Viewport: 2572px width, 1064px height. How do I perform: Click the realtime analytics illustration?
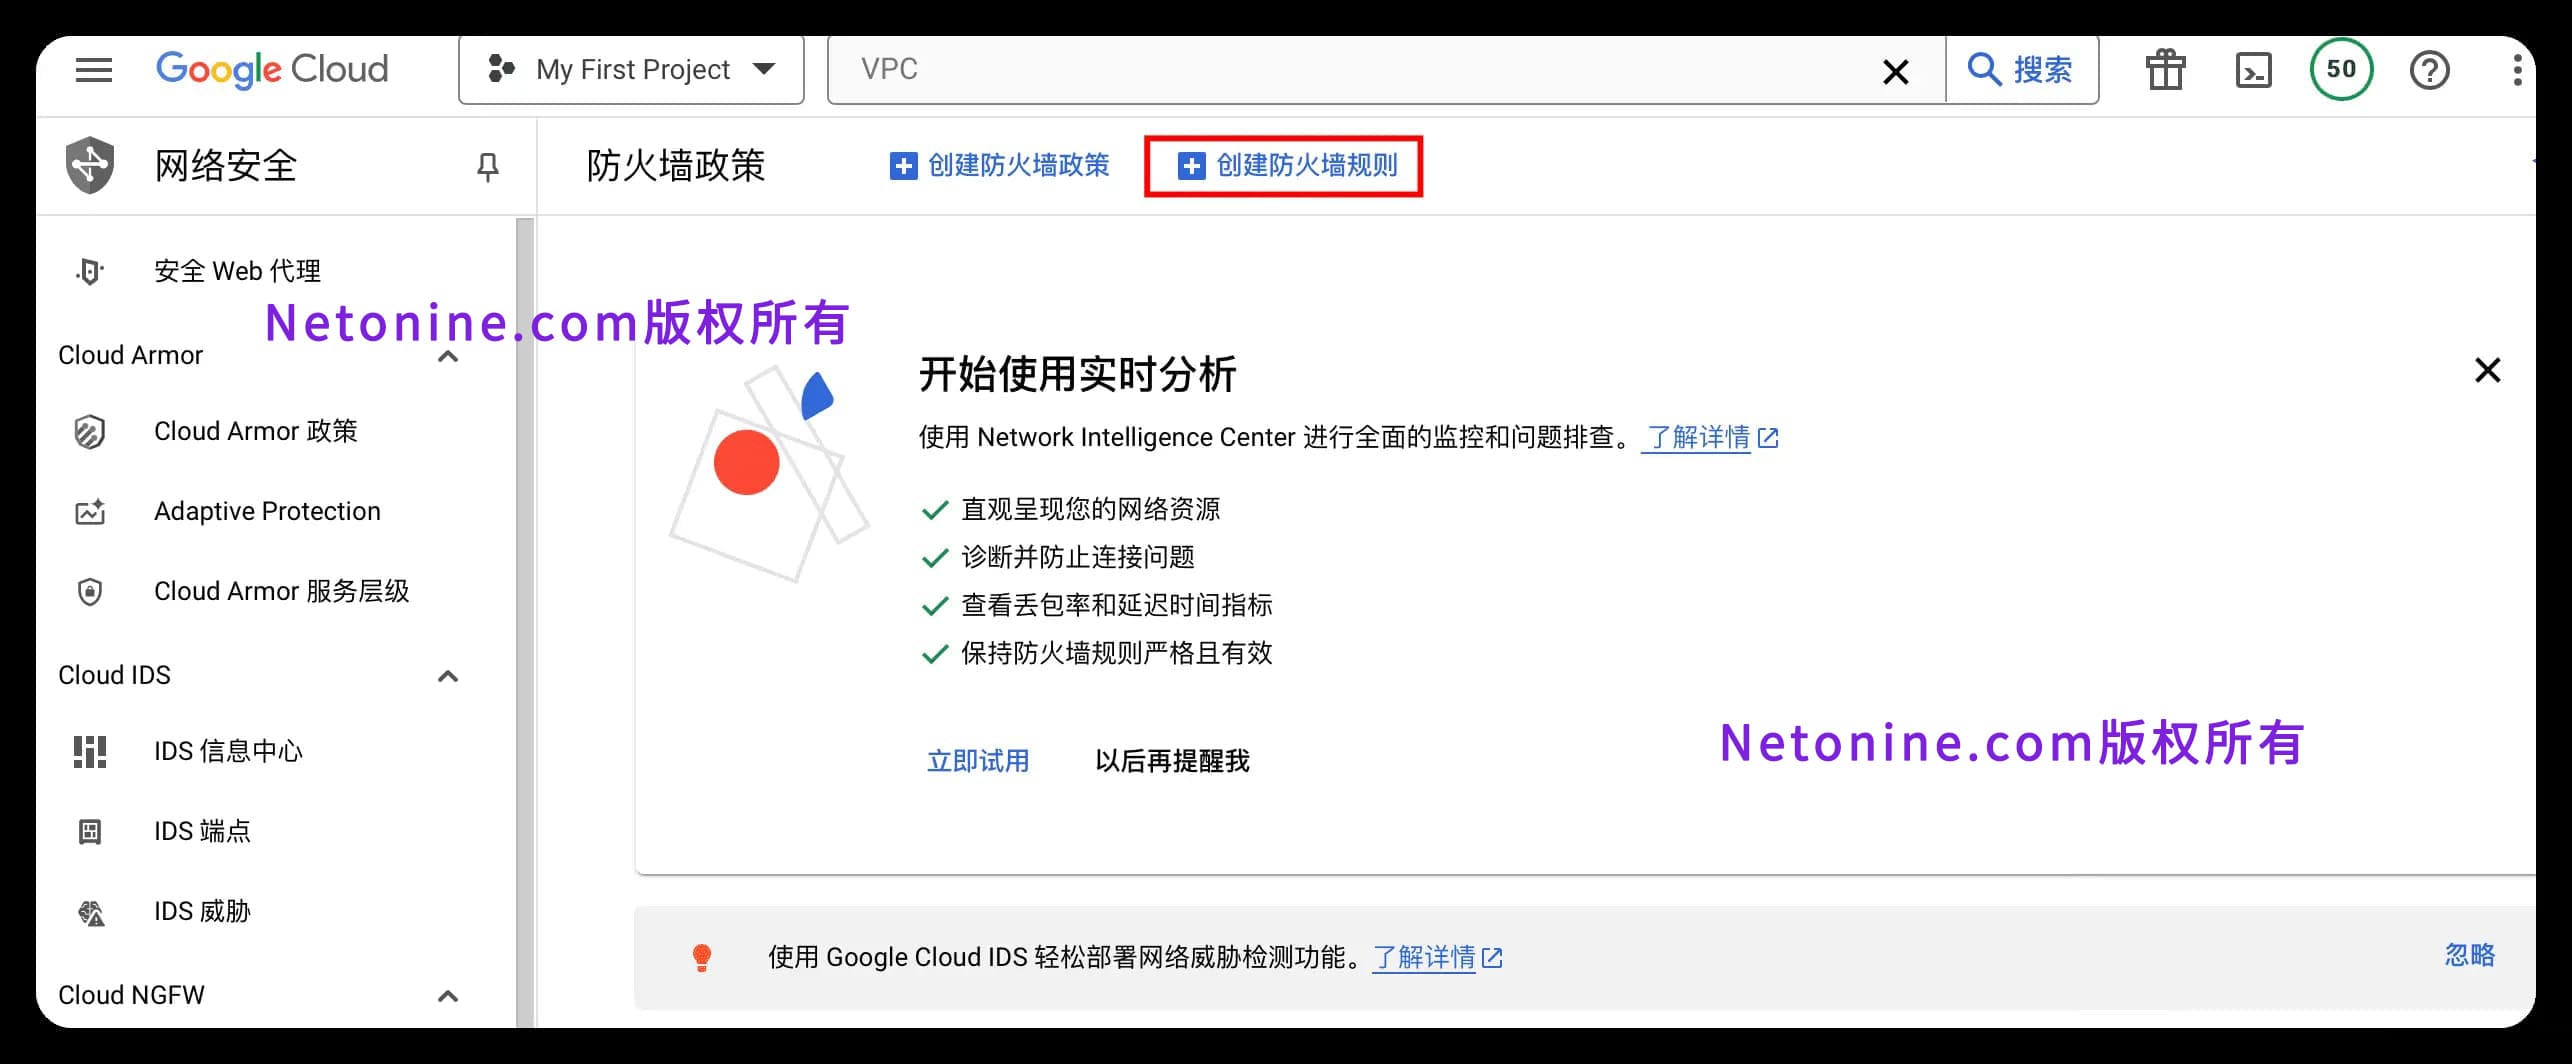point(768,473)
